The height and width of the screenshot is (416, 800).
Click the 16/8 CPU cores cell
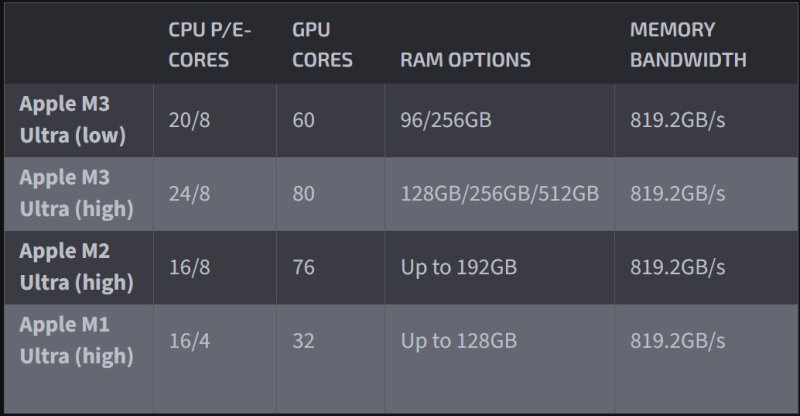tap(190, 267)
